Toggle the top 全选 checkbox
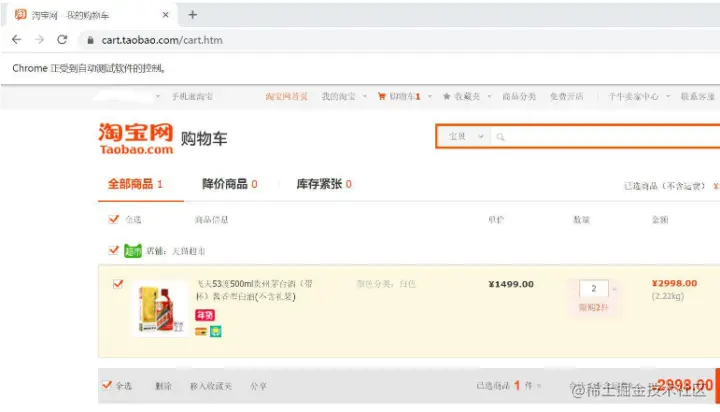Screen dimensions: 720x412 pyautogui.click(x=114, y=219)
